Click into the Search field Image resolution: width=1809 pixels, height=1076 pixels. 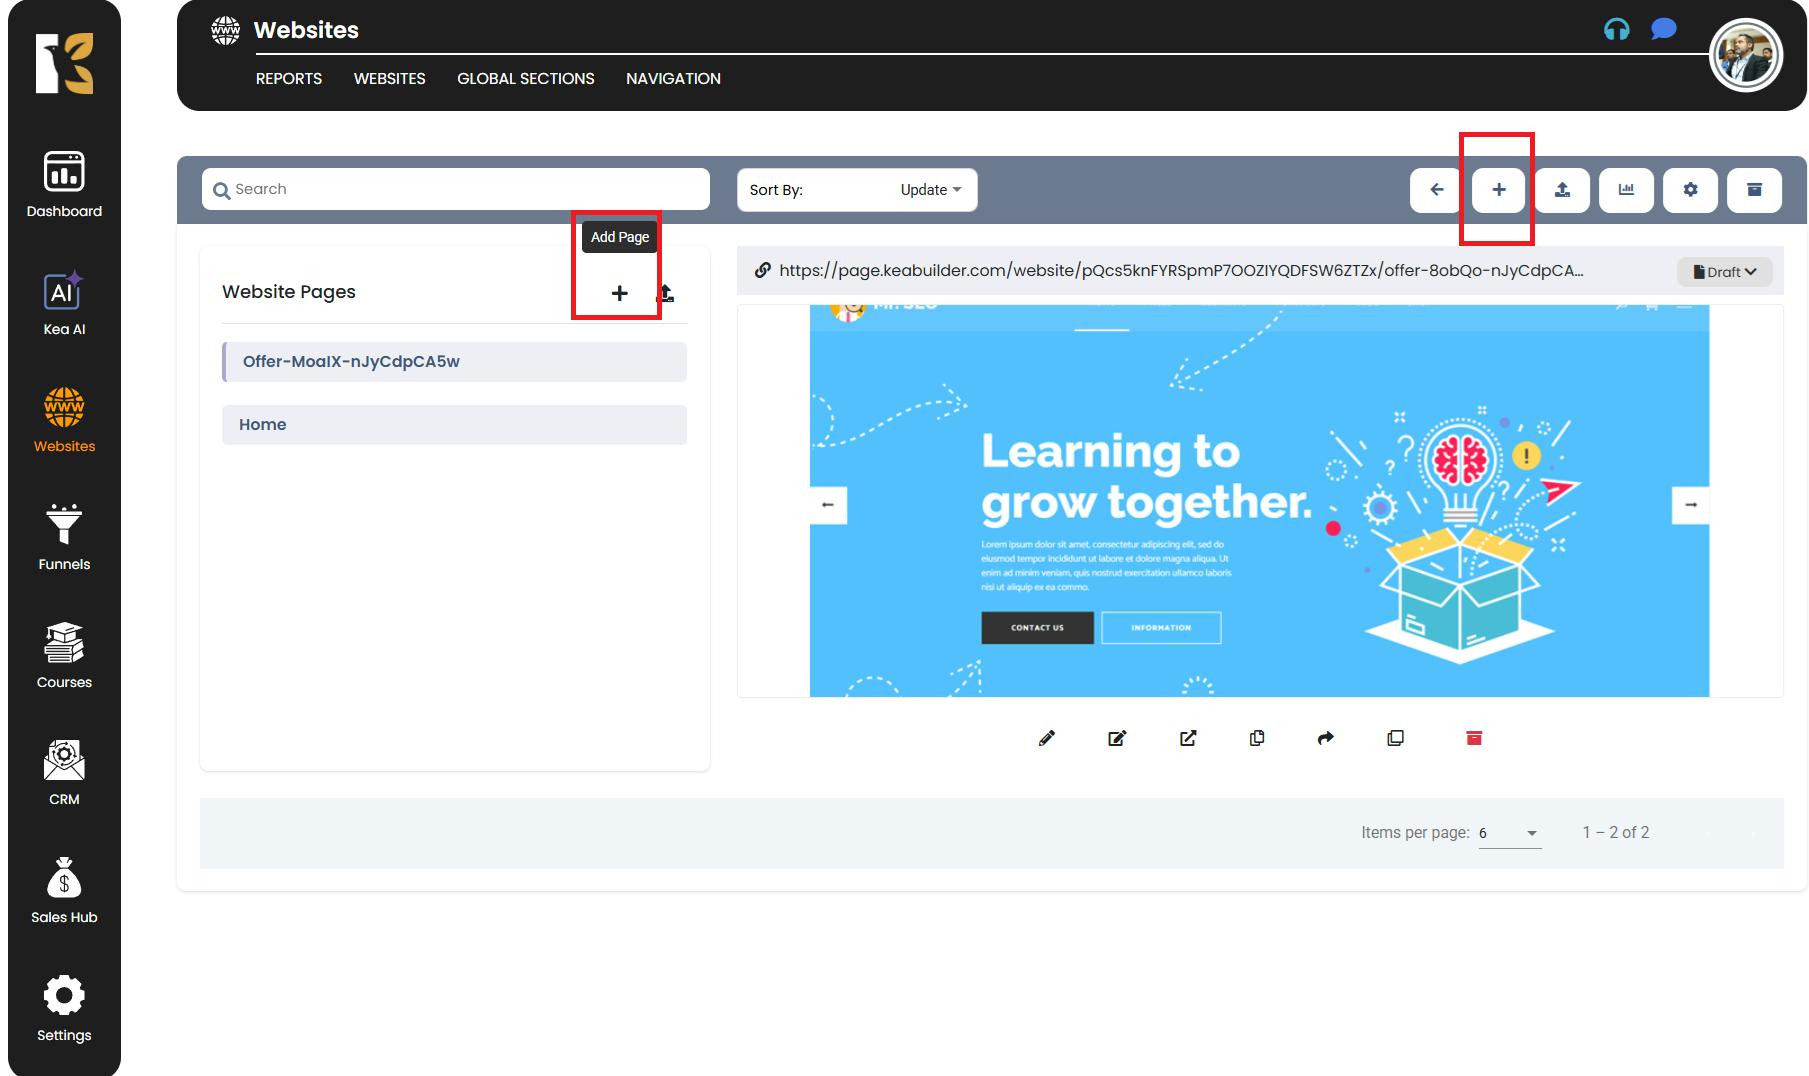[456, 189]
